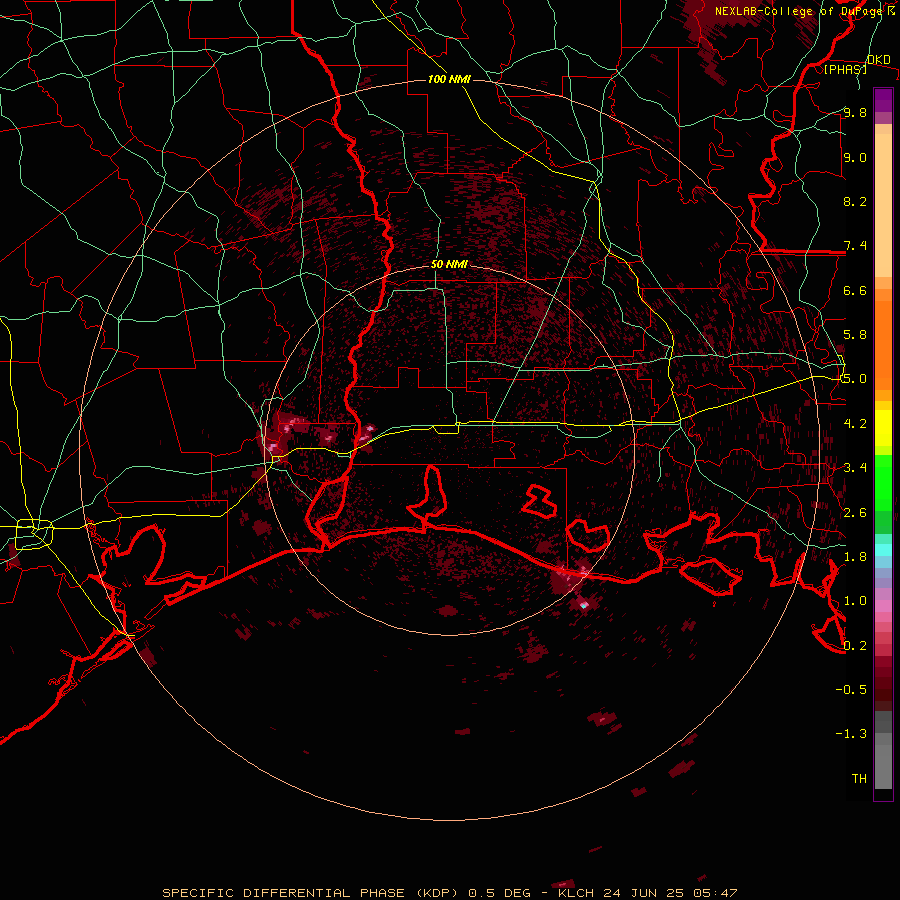900x900 pixels.
Task: Pick the cyan legend swatch near 1.8
Action: click(883, 549)
